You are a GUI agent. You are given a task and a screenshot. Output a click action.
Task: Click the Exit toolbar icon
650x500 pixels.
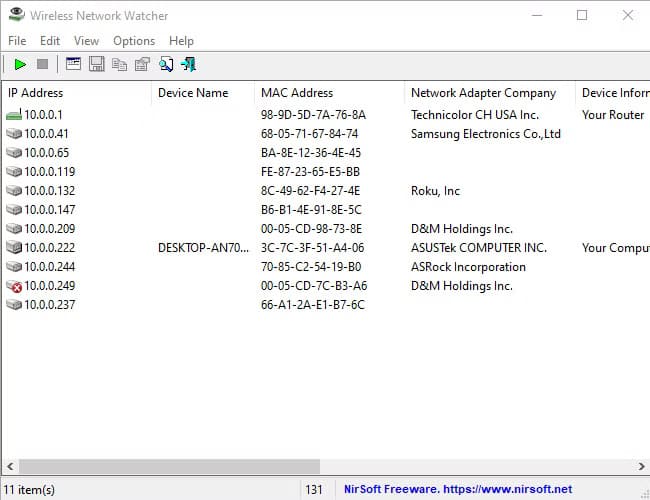click(189, 65)
